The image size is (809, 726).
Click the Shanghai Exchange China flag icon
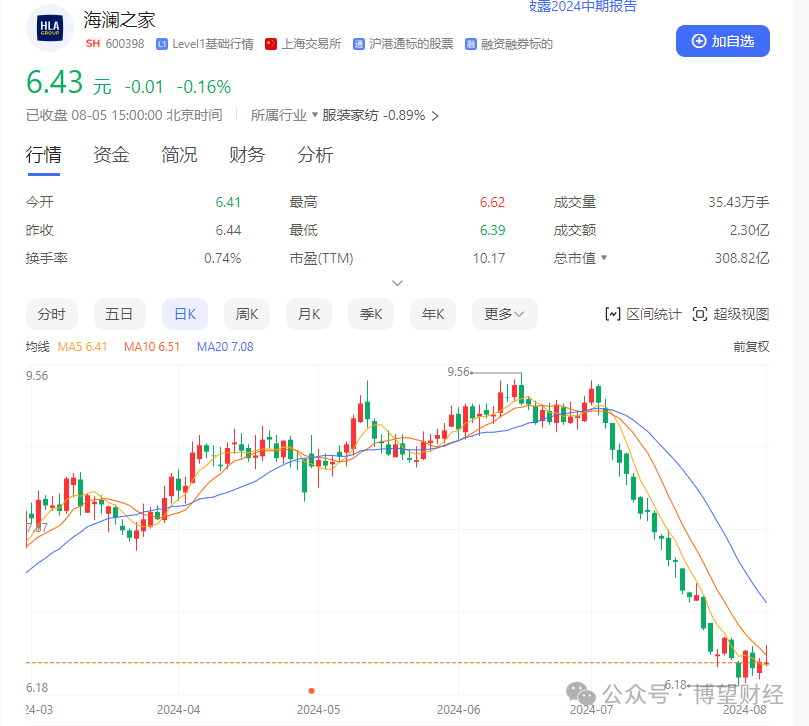click(271, 44)
